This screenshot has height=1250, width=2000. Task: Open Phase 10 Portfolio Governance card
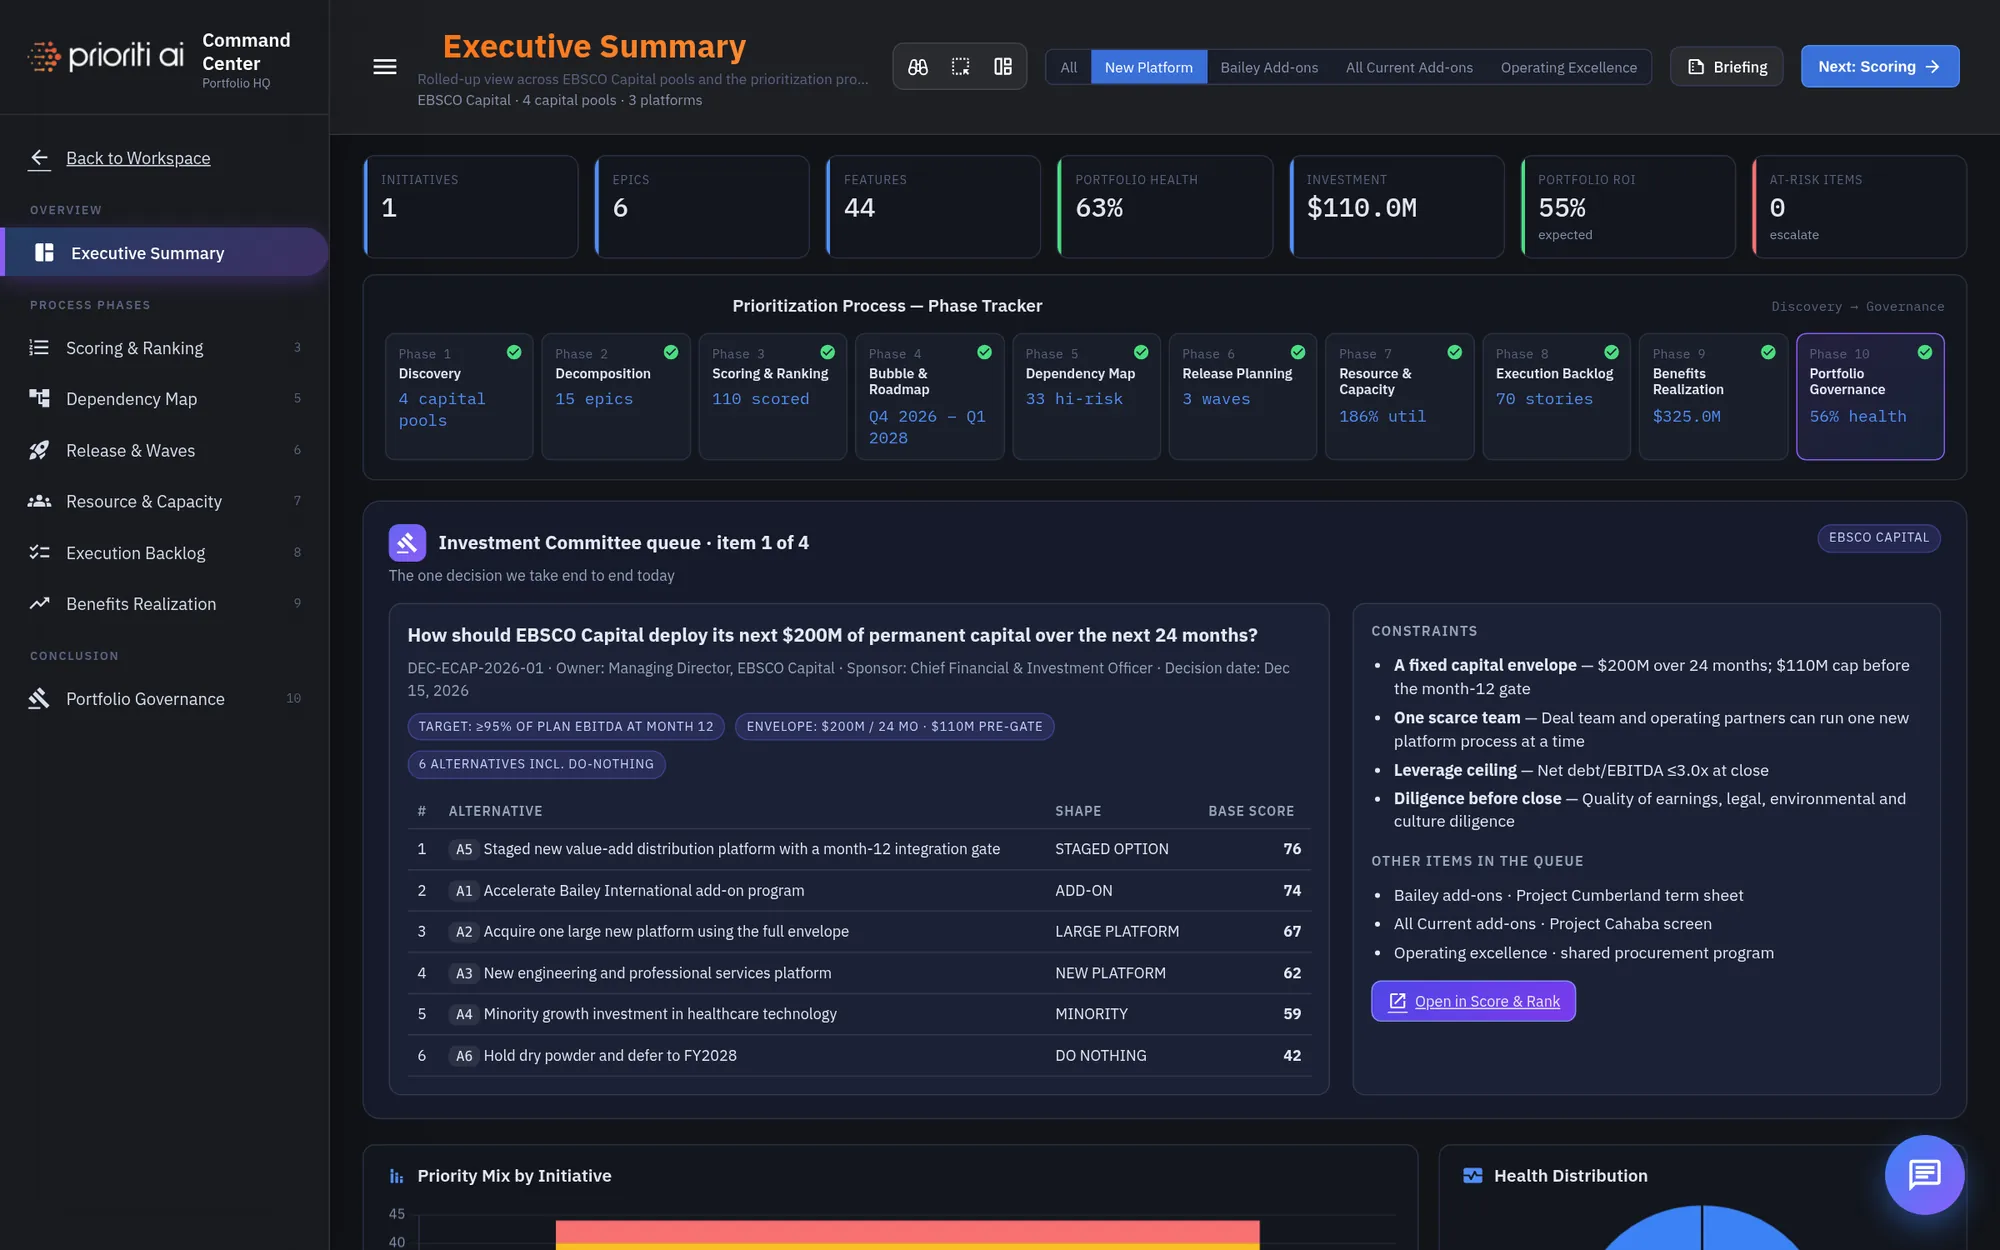(1870, 396)
